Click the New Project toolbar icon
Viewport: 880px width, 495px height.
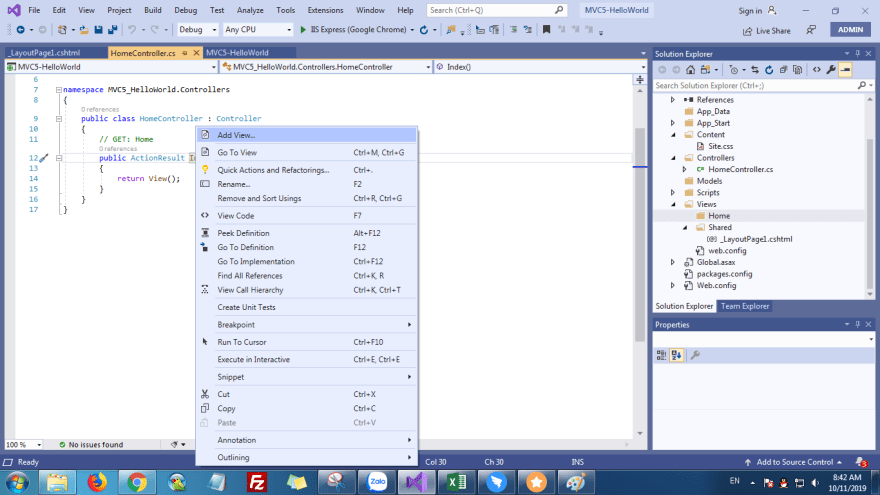[x=62, y=30]
